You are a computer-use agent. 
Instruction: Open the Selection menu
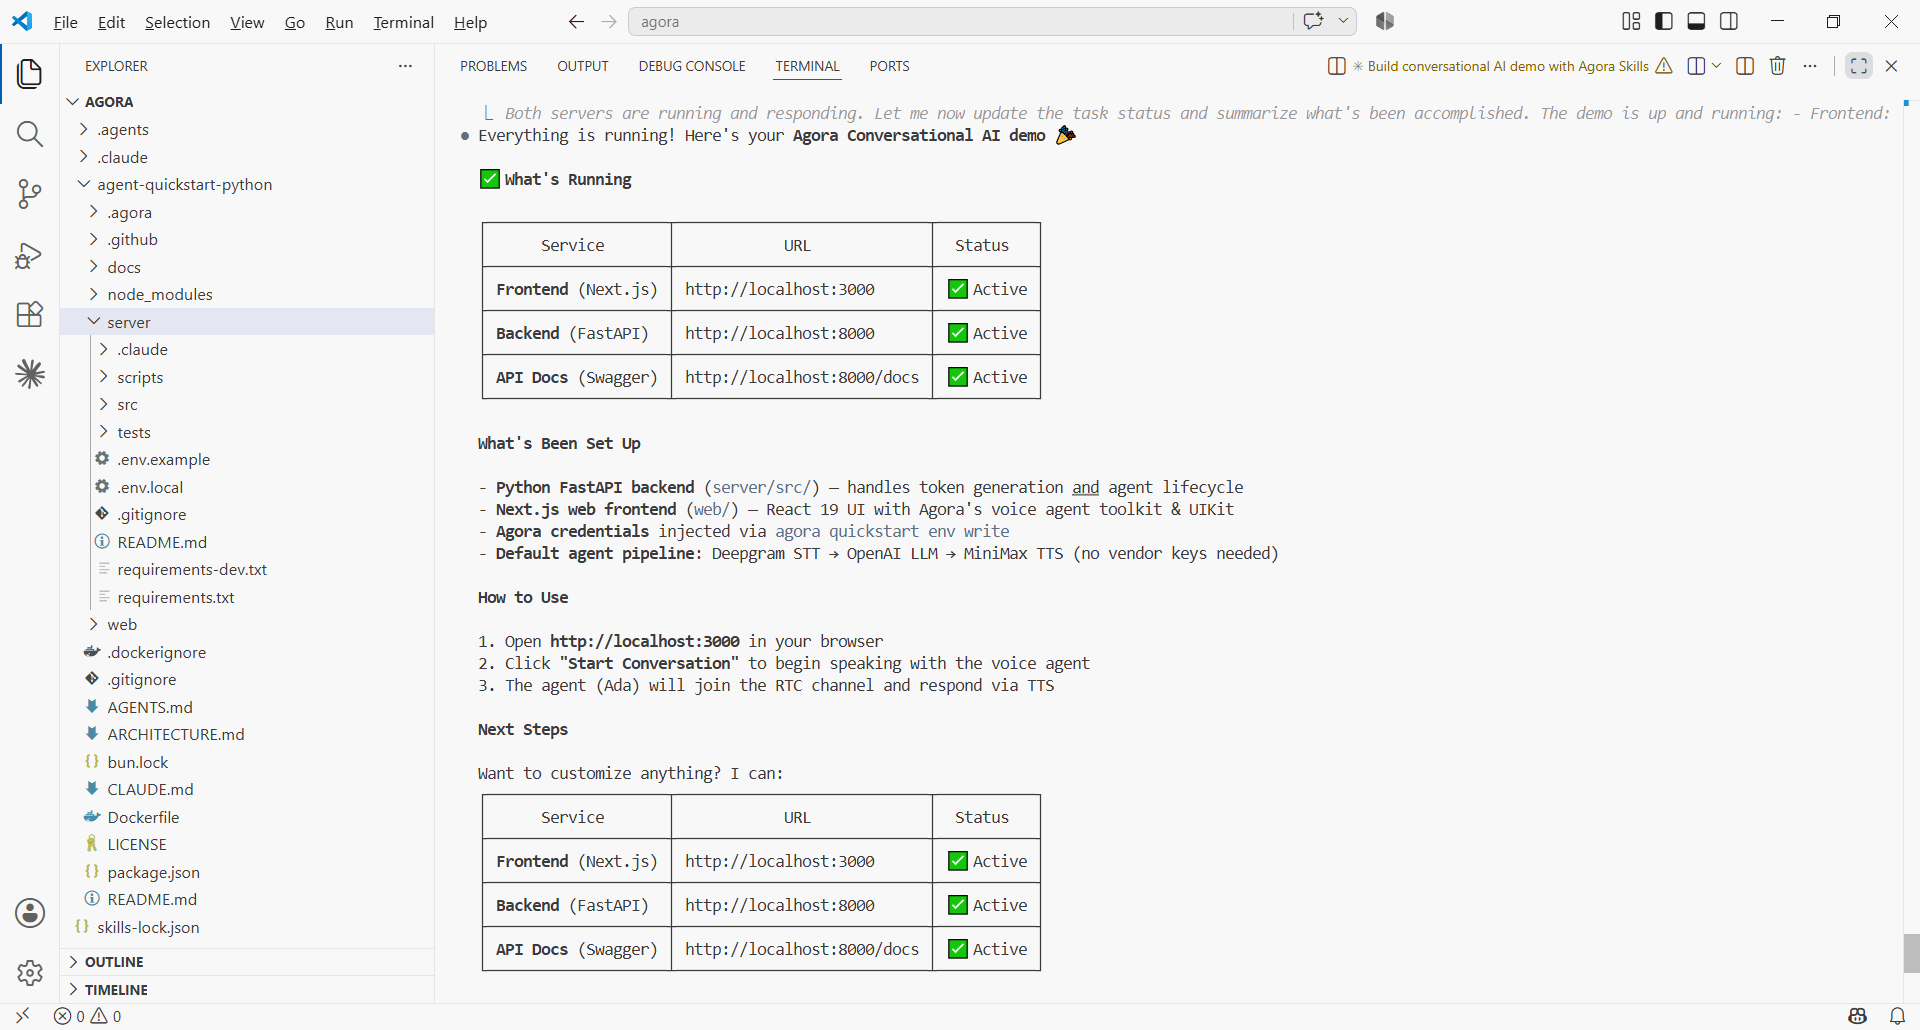pos(177,22)
